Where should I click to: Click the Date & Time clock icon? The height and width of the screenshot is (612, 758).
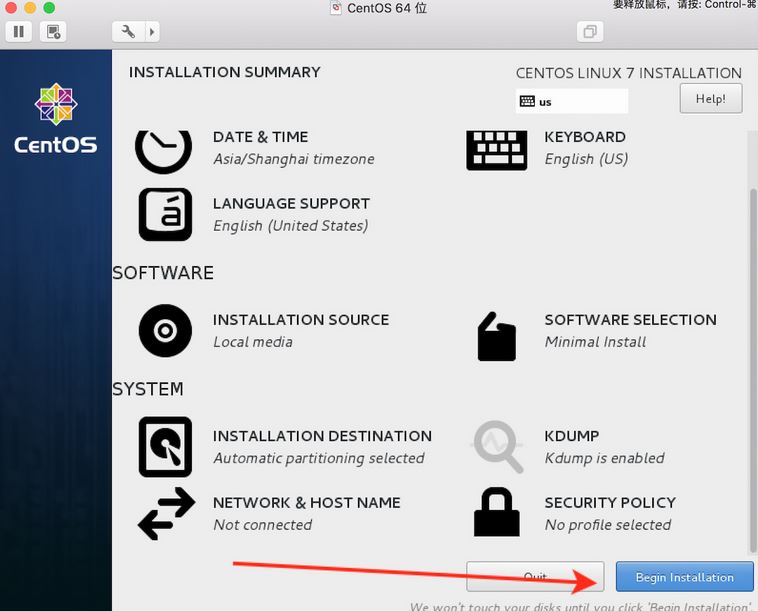(x=163, y=151)
